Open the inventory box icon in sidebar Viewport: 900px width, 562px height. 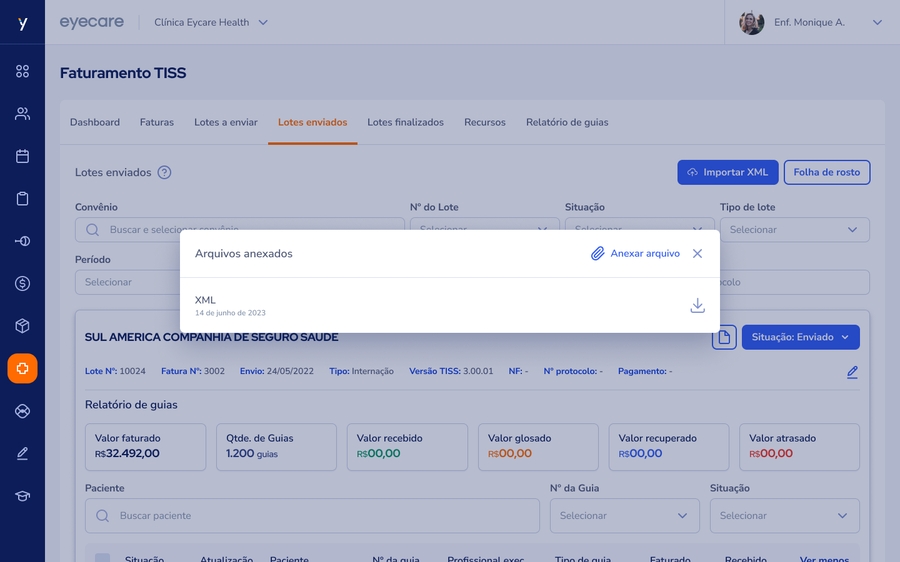(x=22, y=326)
